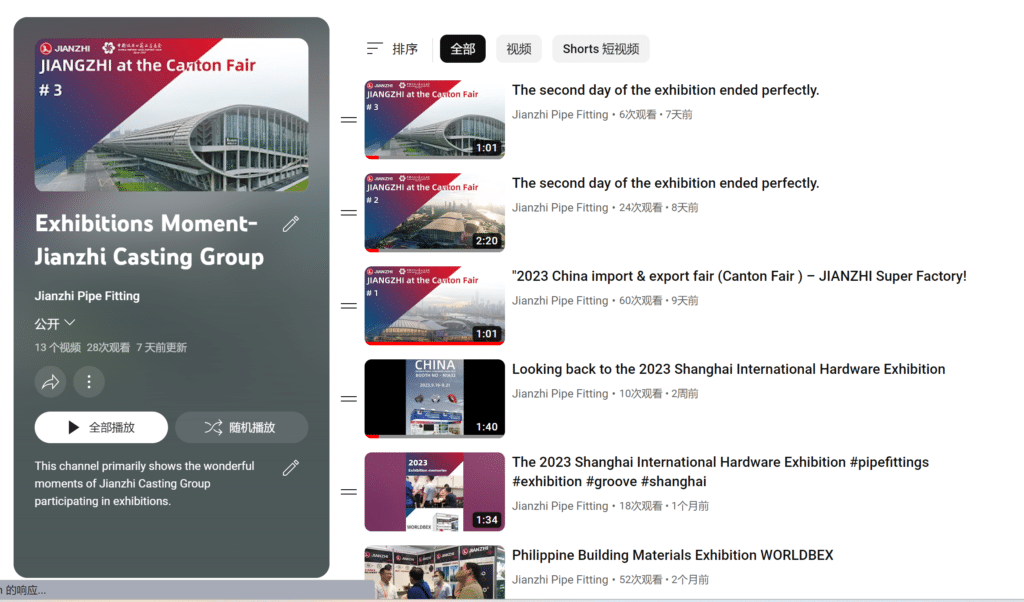The height and width of the screenshot is (602, 1024).
Task: Click the CHINA booth video thumbnail
Action: [x=434, y=399]
